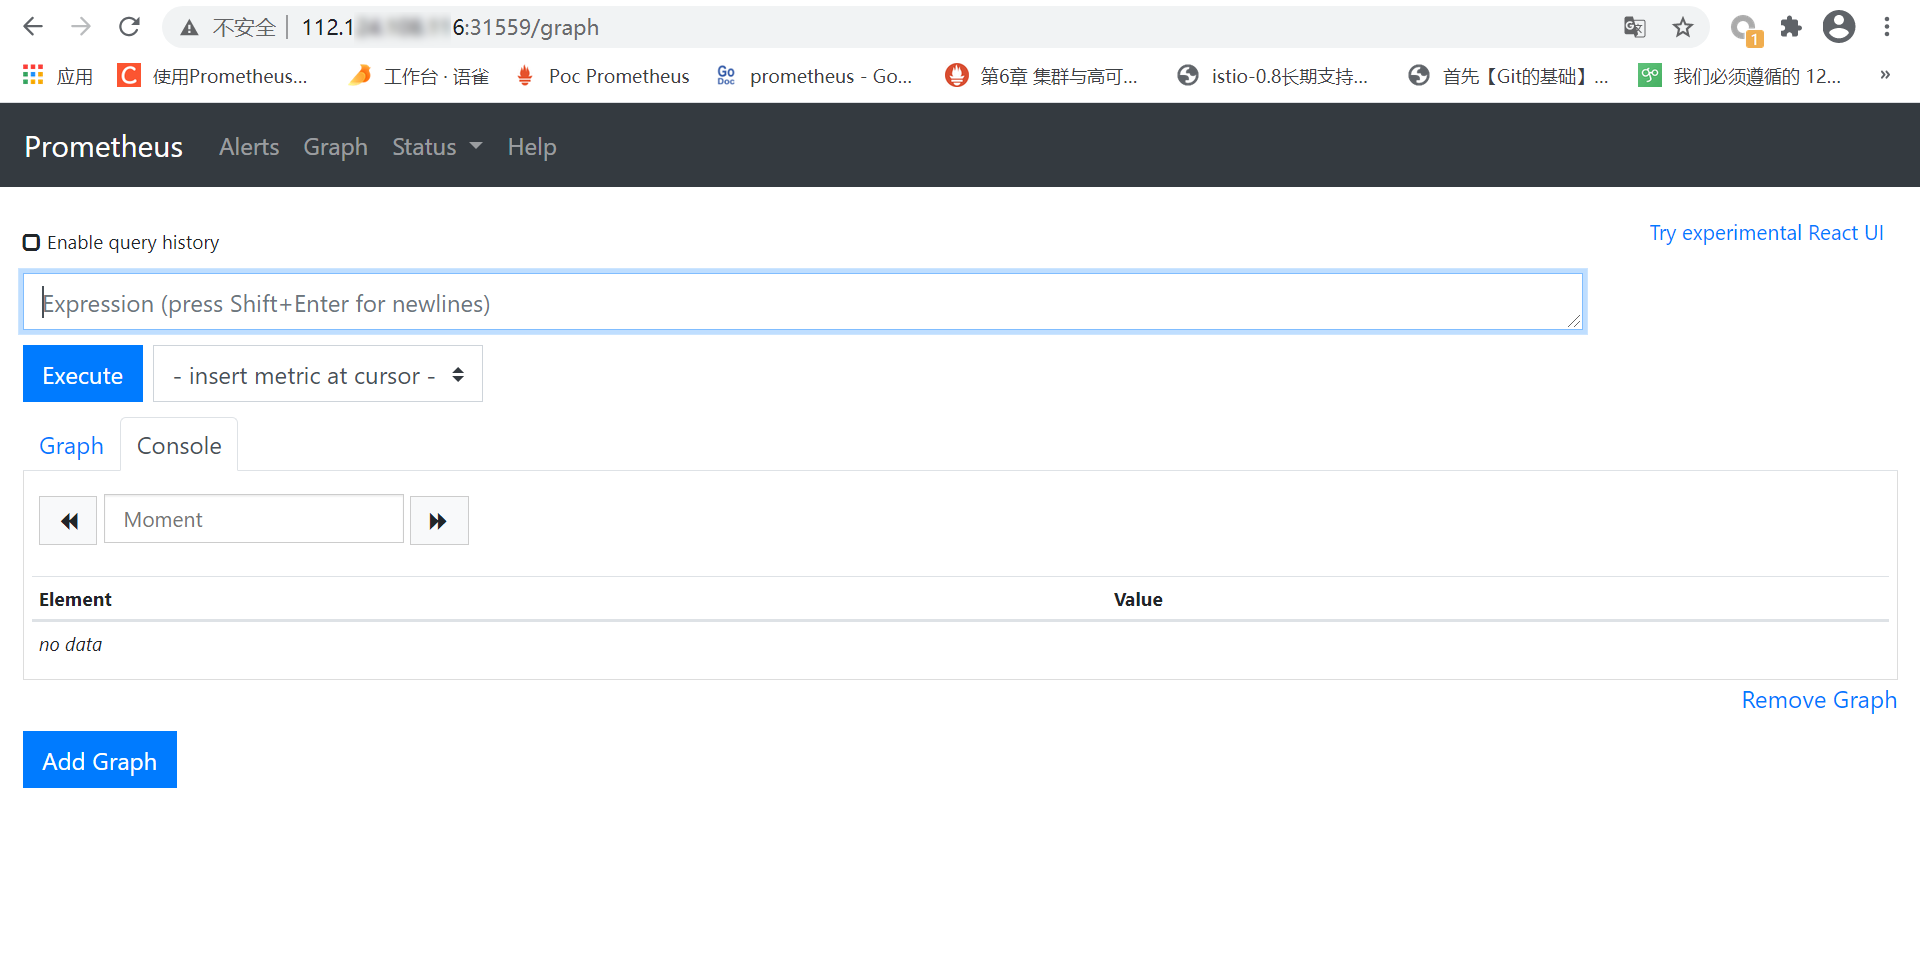Open Graph in the top navbar
1920x963 pixels.
336,147
